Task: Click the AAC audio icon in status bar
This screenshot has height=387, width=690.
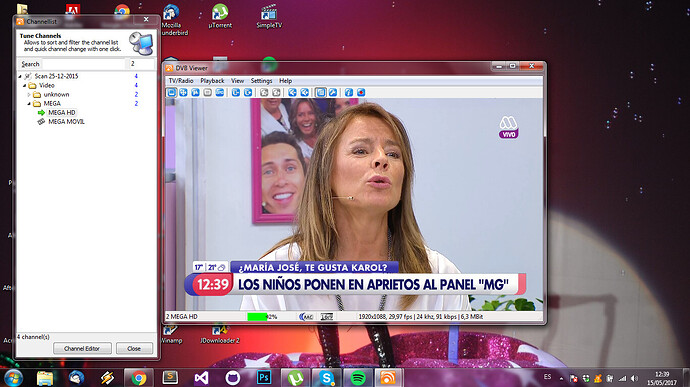Action: 306,317
